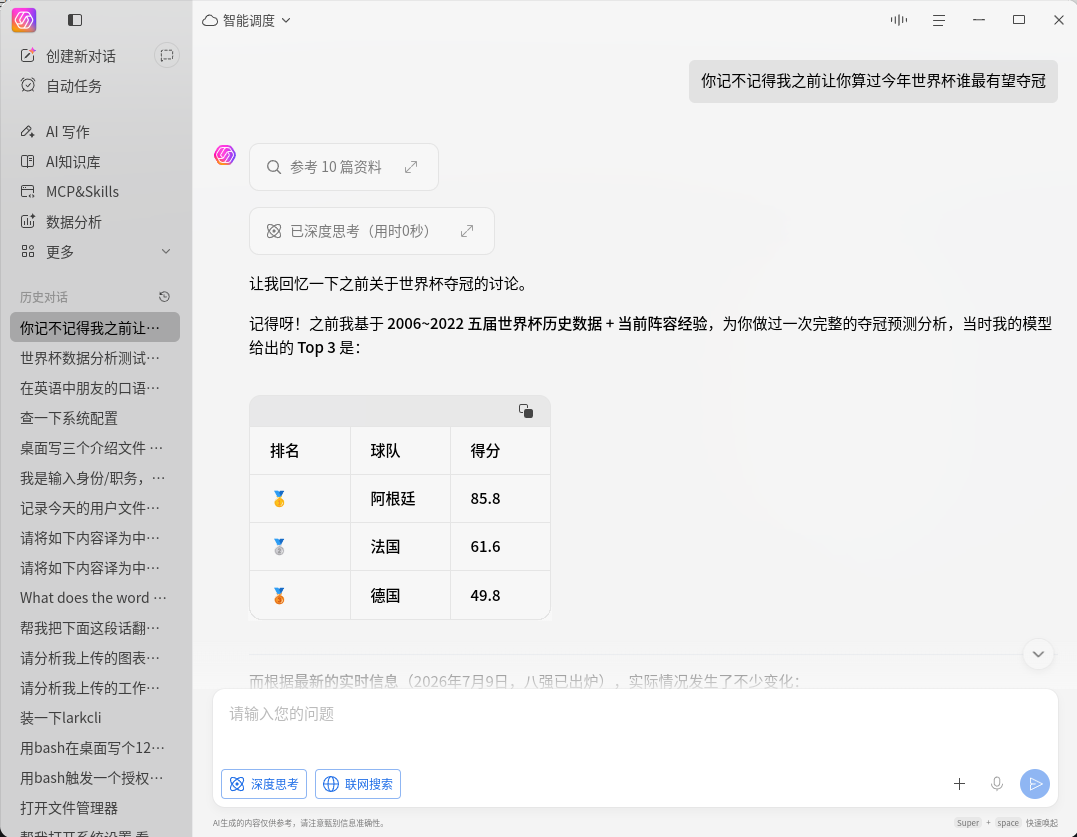This screenshot has width=1077, height=837.
Task: Click the history clock icon beside 历史对话
Action: (x=164, y=297)
